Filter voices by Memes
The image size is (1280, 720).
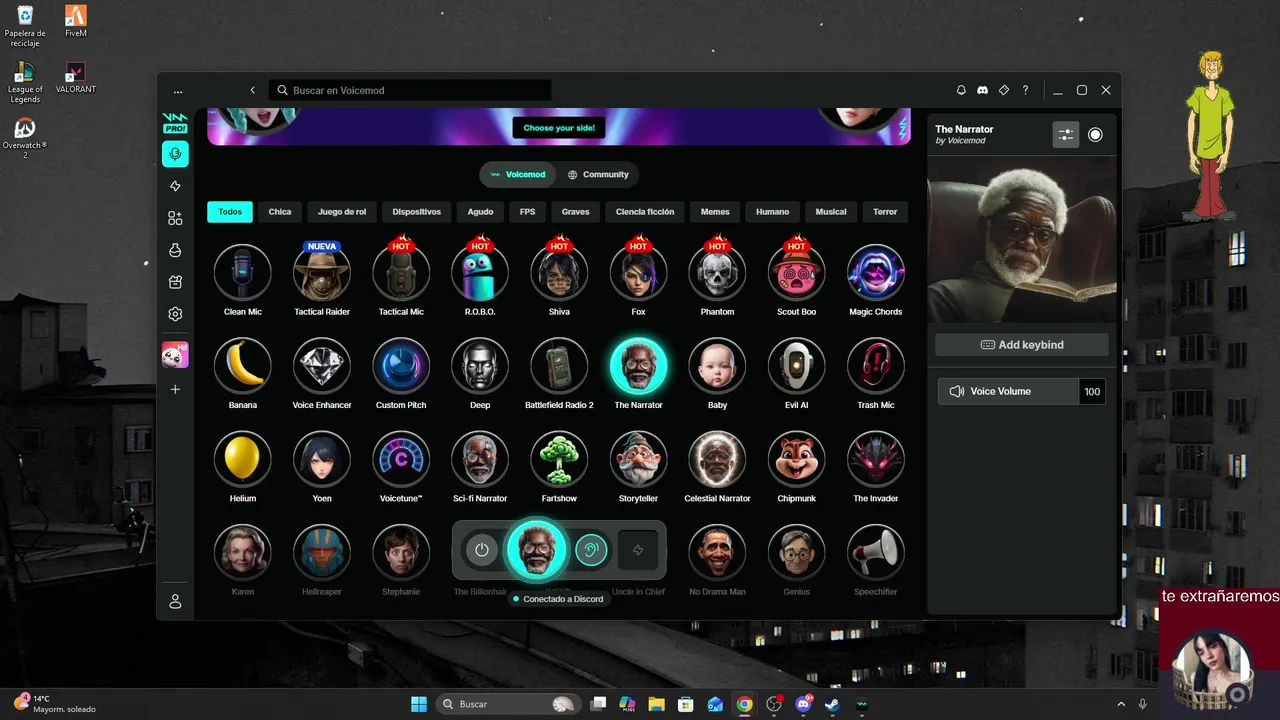[715, 212]
